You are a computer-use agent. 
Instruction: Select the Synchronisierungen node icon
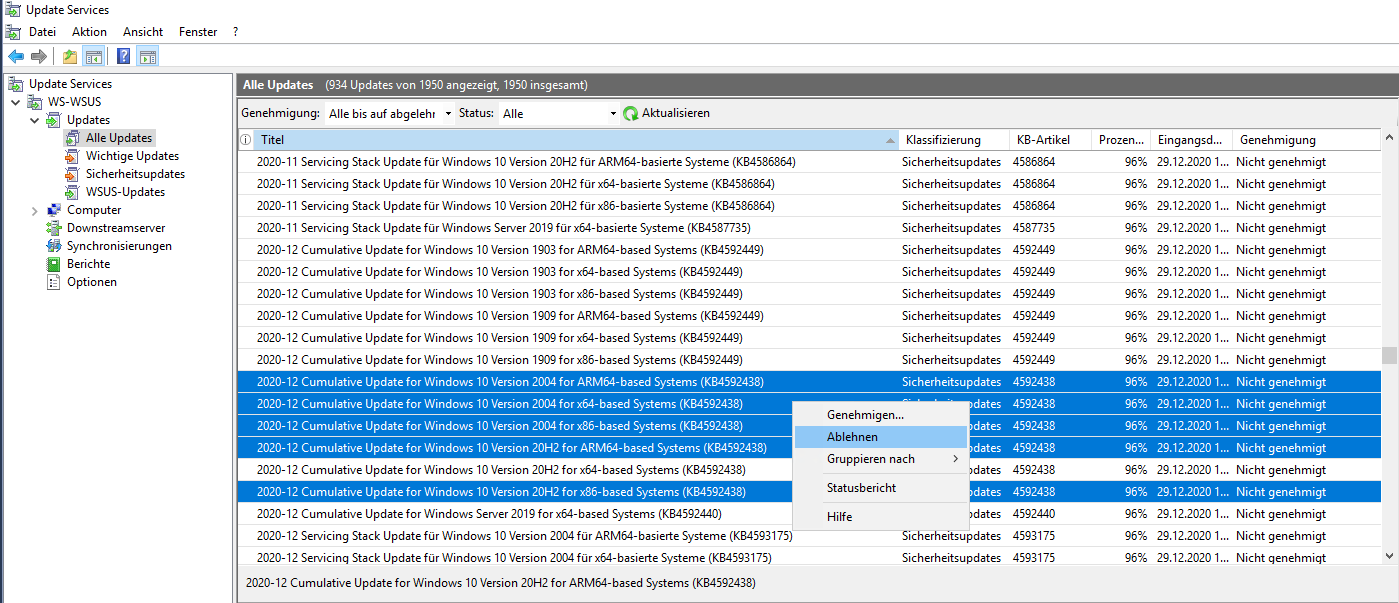coord(54,246)
